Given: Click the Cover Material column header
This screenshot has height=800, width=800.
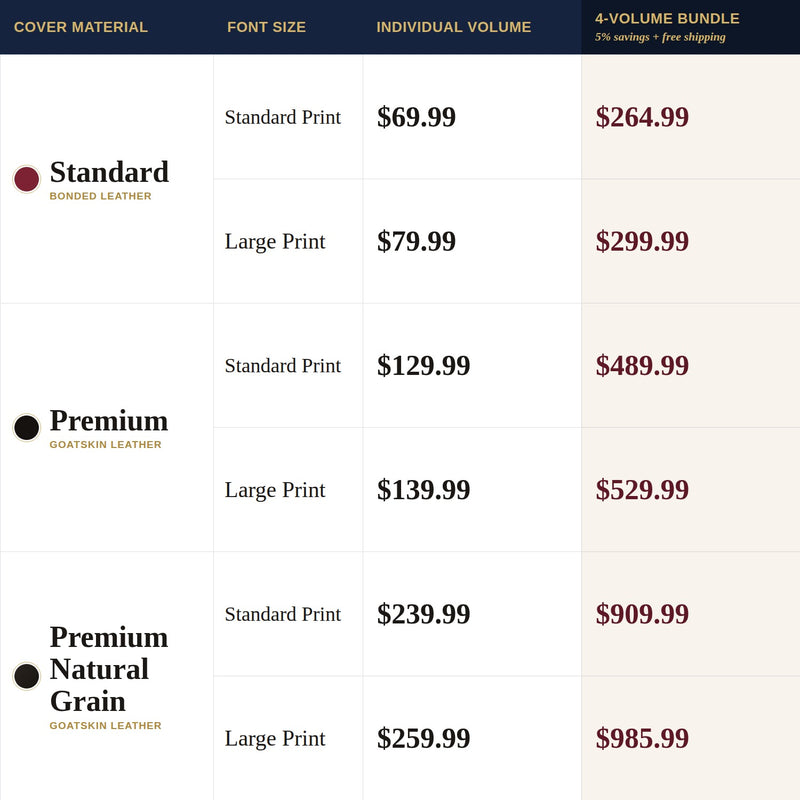Looking at the screenshot, I should pos(81,27).
